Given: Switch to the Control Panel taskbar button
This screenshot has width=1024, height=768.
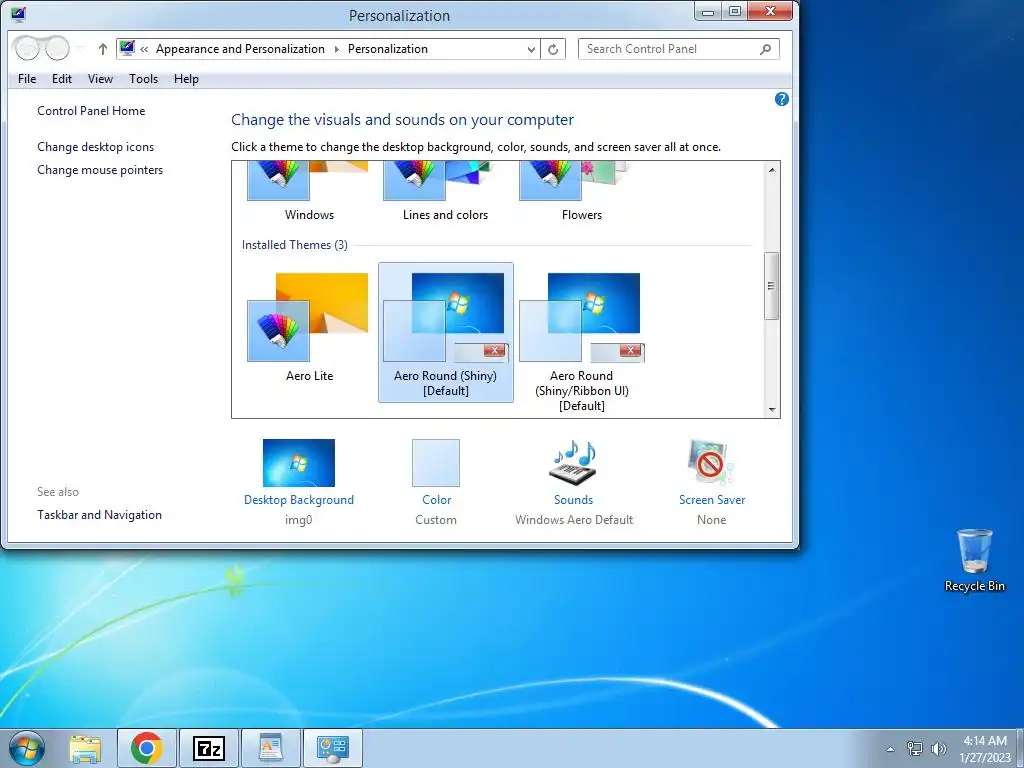Looking at the screenshot, I should 332,748.
